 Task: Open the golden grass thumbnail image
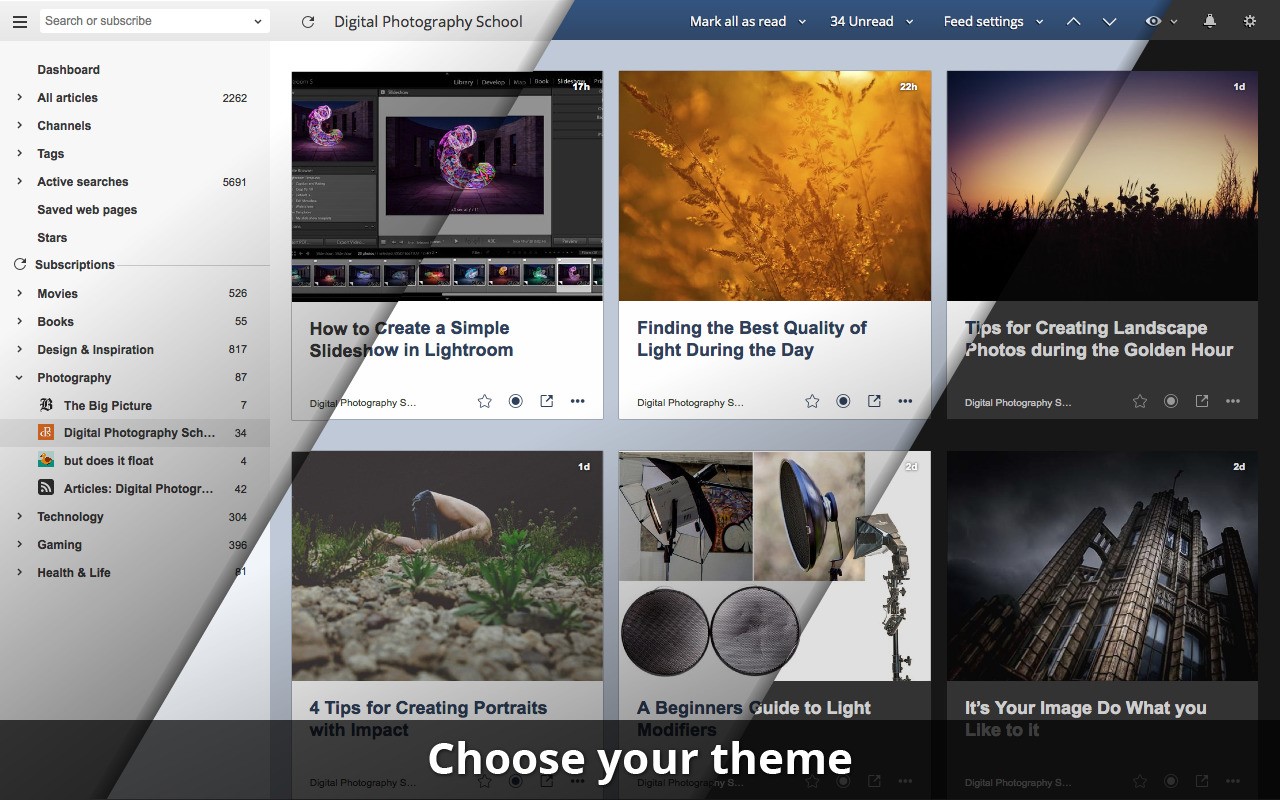point(775,186)
